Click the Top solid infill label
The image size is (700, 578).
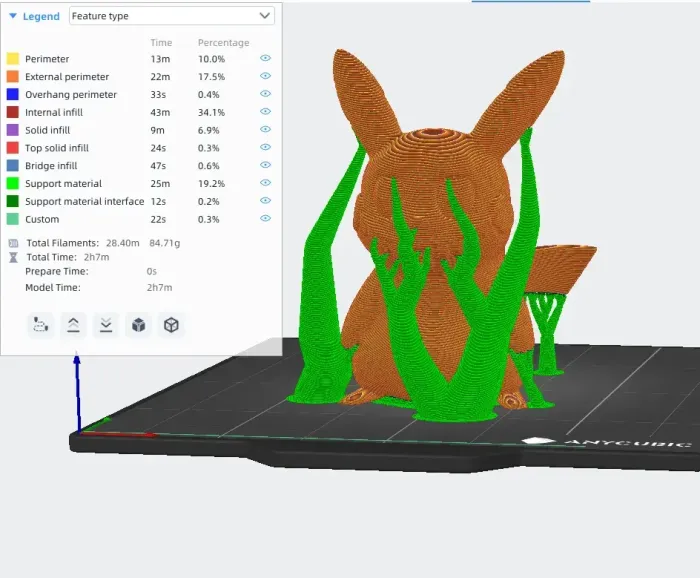click(57, 148)
